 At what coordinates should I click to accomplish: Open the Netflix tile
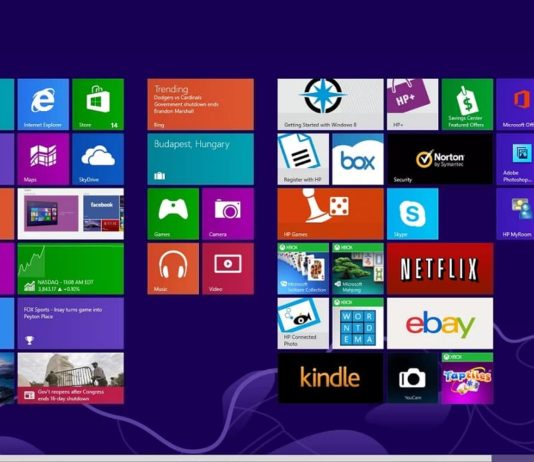pos(440,269)
